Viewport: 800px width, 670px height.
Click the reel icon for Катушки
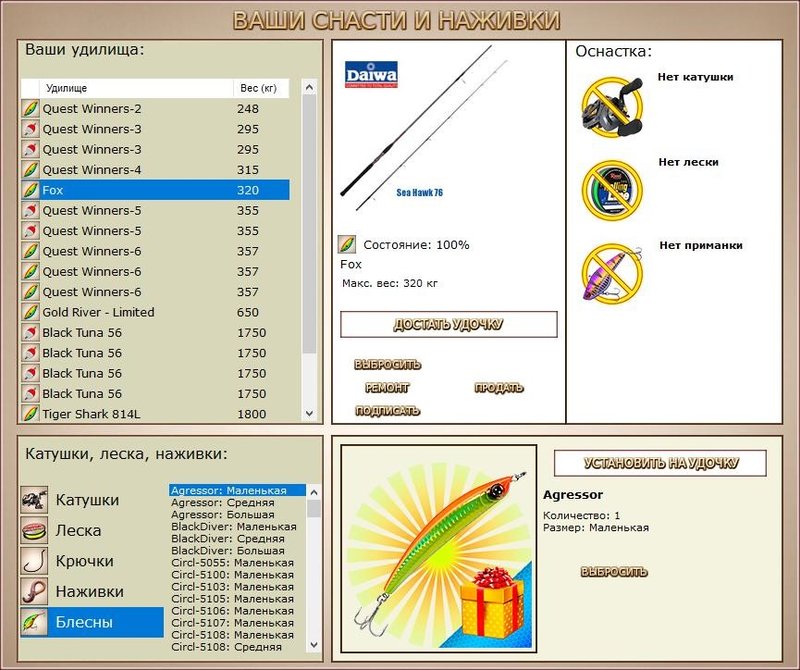point(34,500)
